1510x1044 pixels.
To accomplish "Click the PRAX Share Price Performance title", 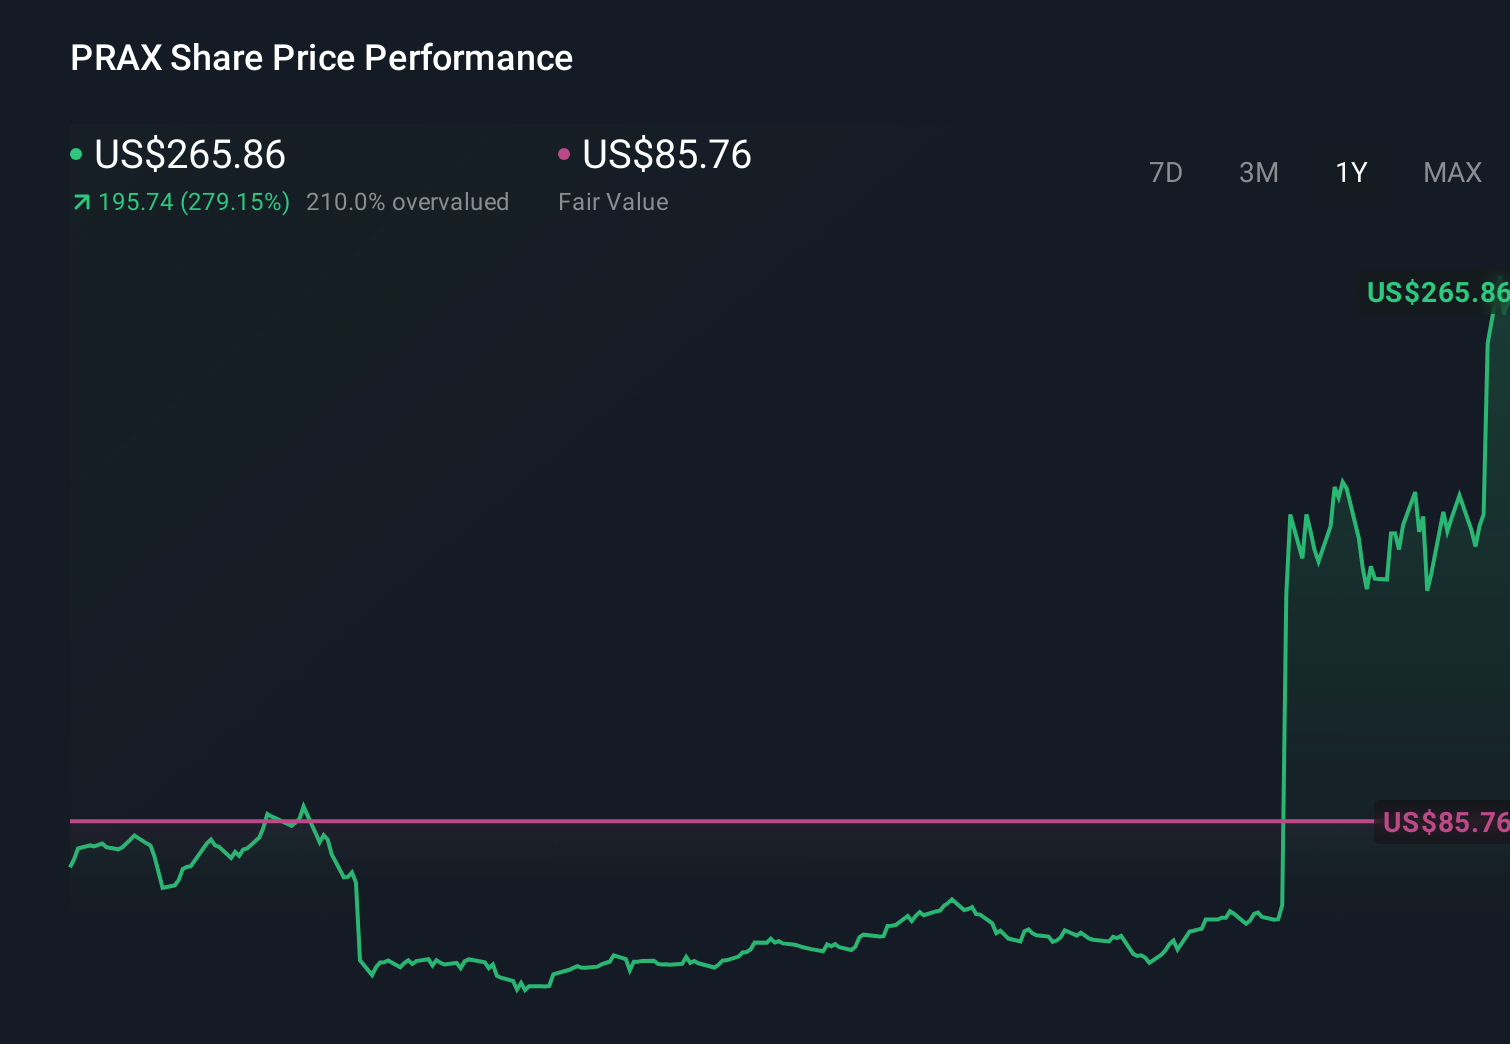I will [321, 57].
